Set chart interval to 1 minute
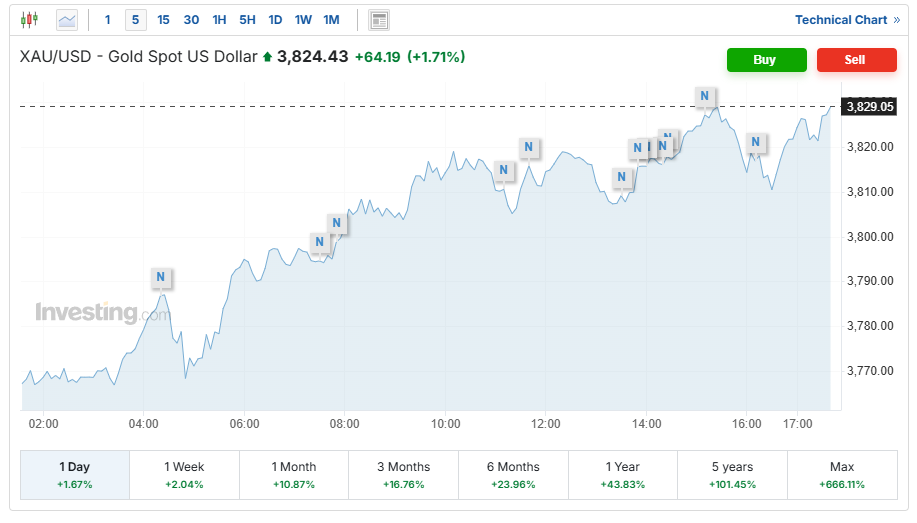Screen dimensions: 917x523 pos(108,19)
